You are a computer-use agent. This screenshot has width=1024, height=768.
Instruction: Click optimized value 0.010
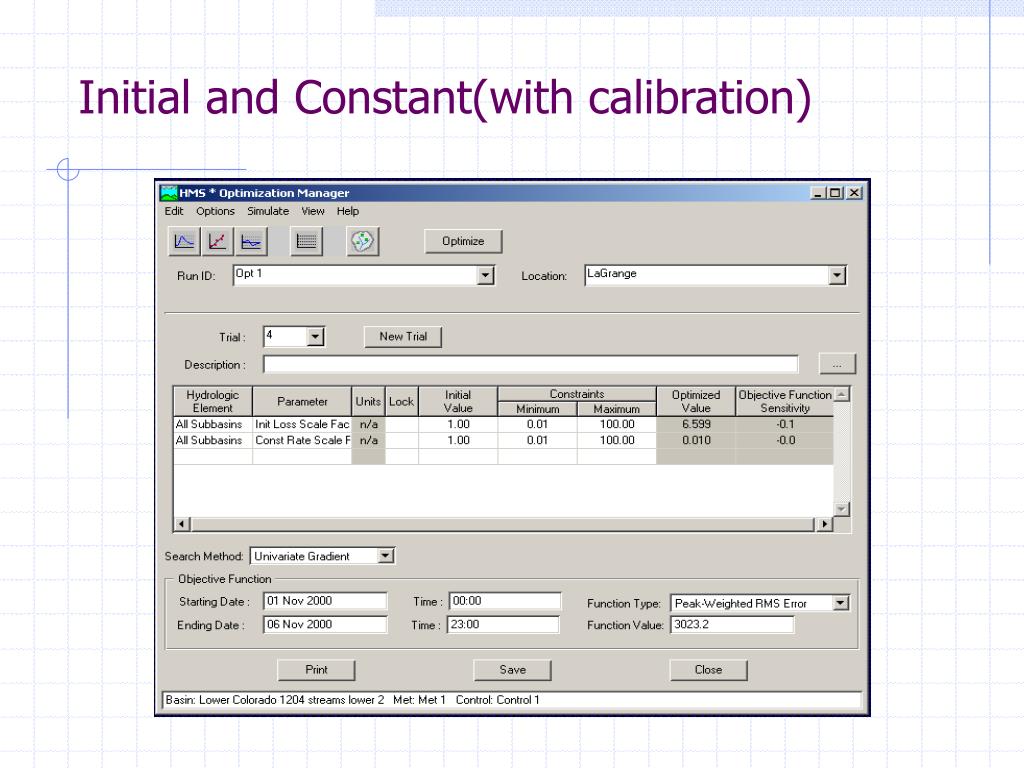coord(696,441)
